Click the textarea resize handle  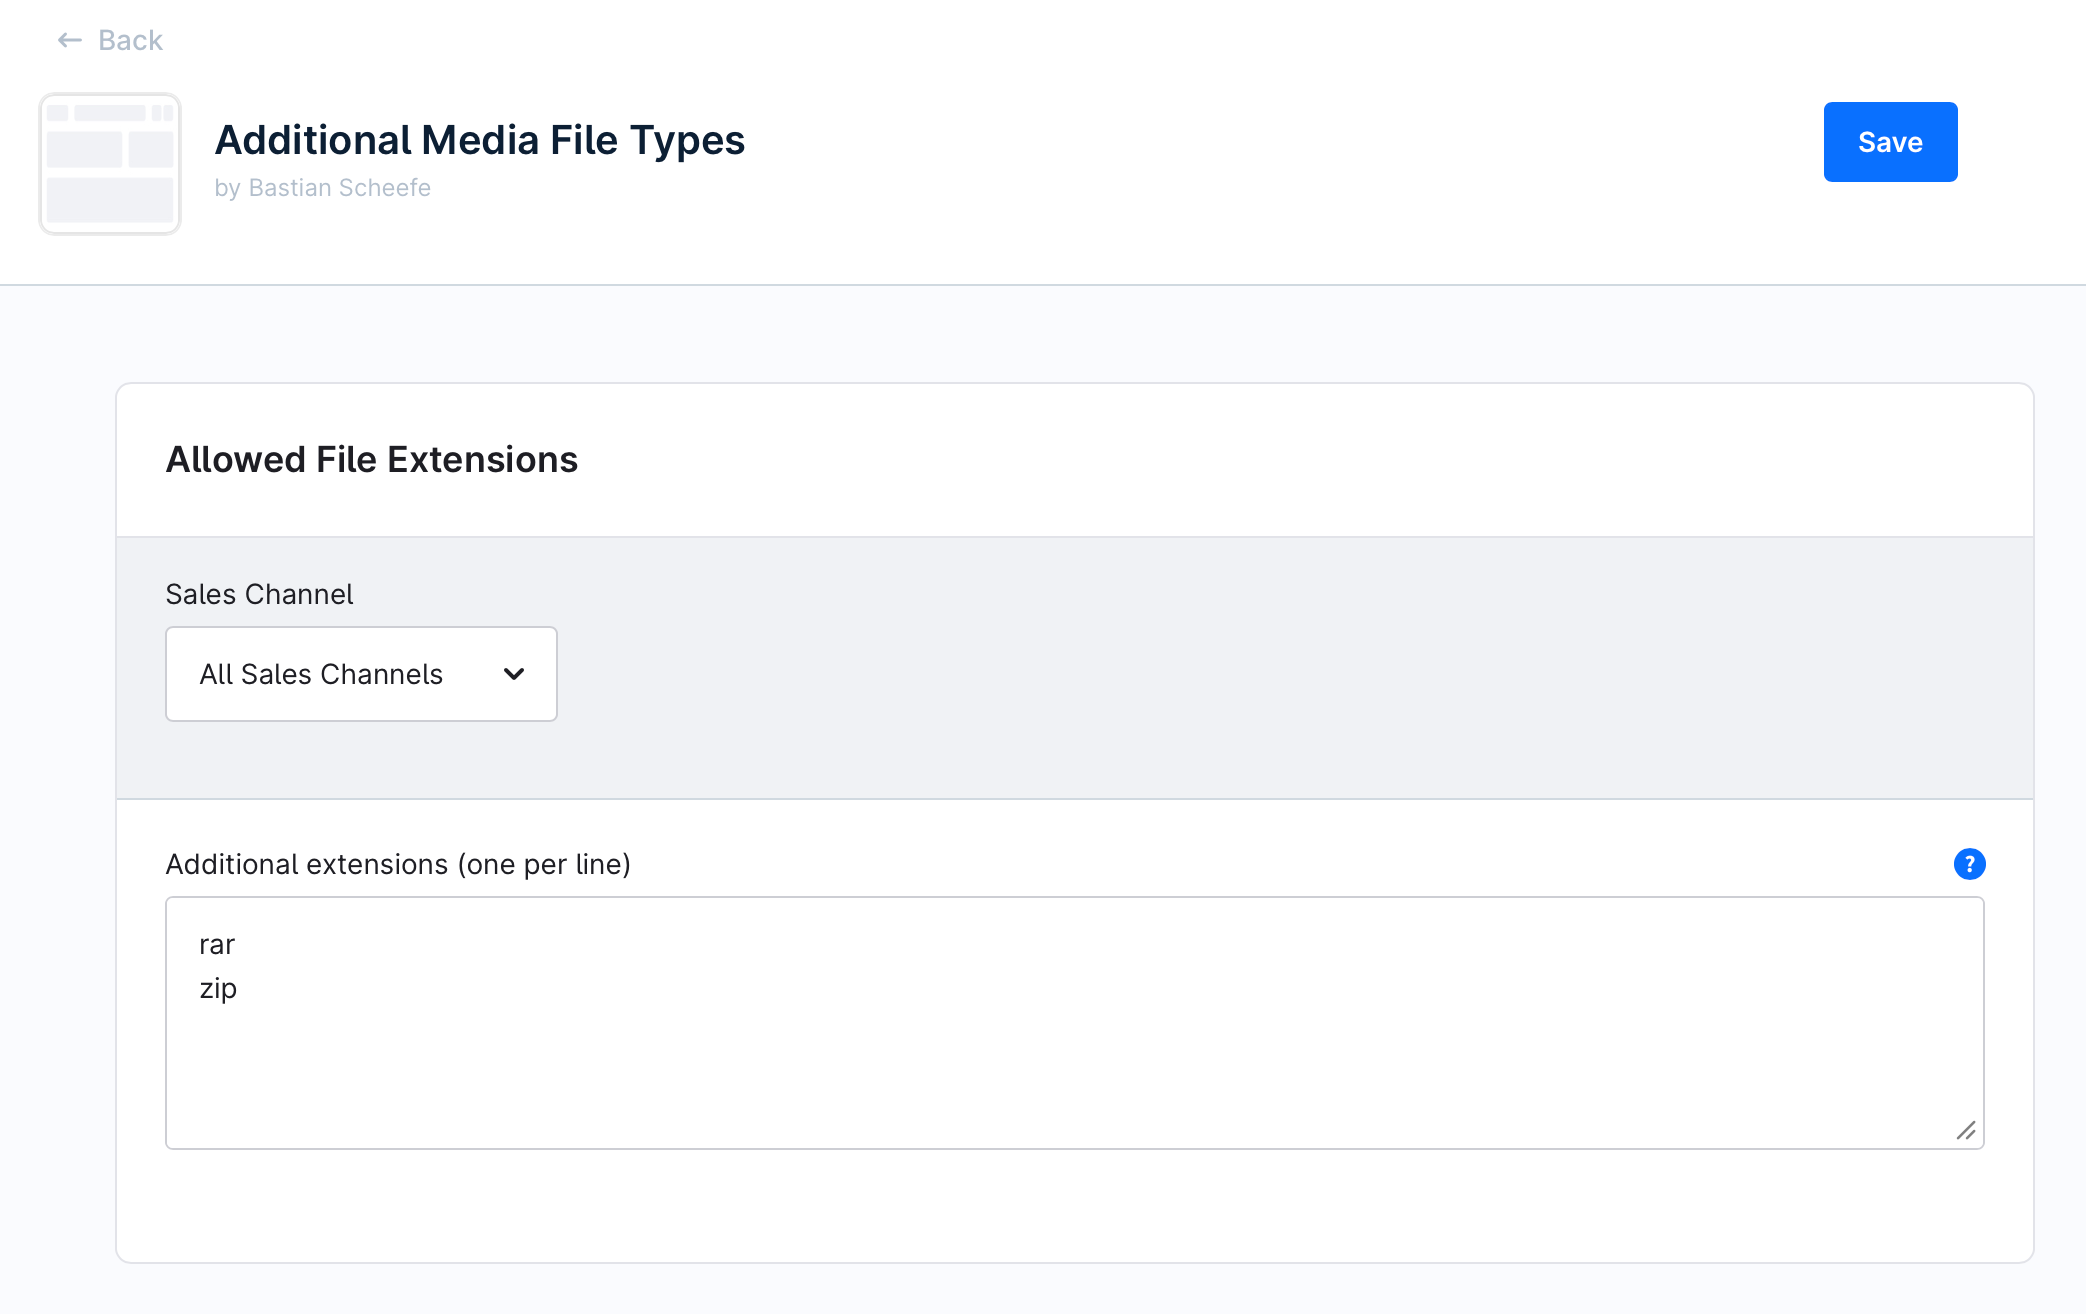tap(1966, 1131)
